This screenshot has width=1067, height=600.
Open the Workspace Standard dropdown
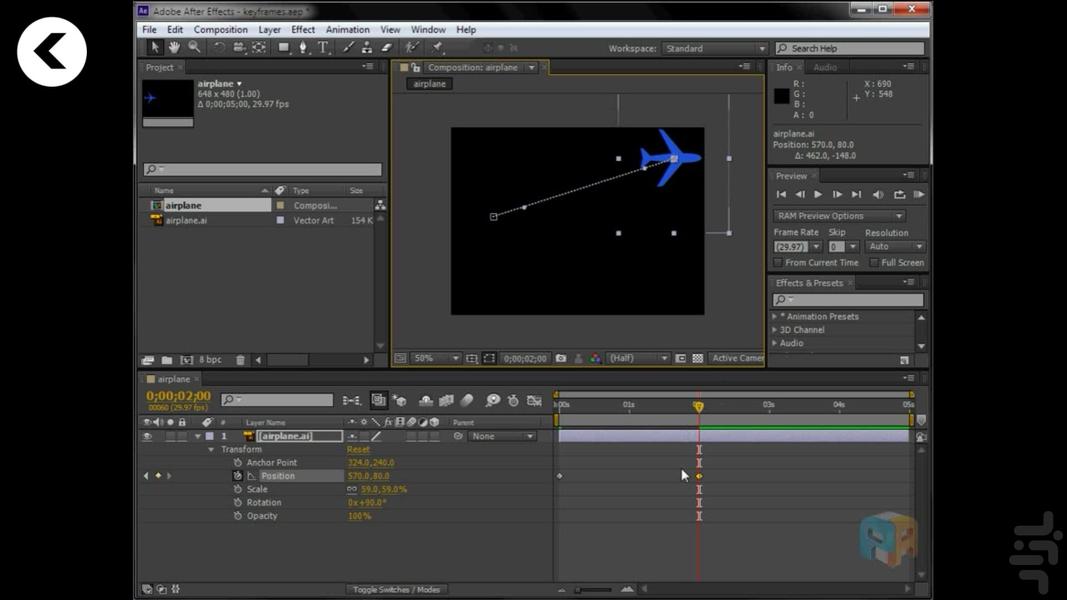point(714,48)
